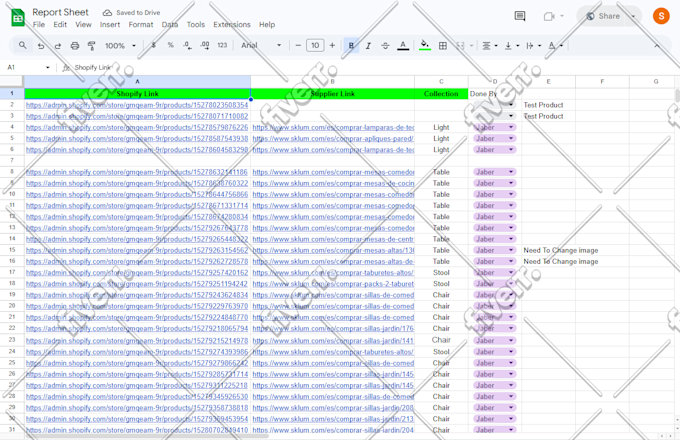Click the search menus magnifier icon
The height and width of the screenshot is (440, 680).
point(23,45)
